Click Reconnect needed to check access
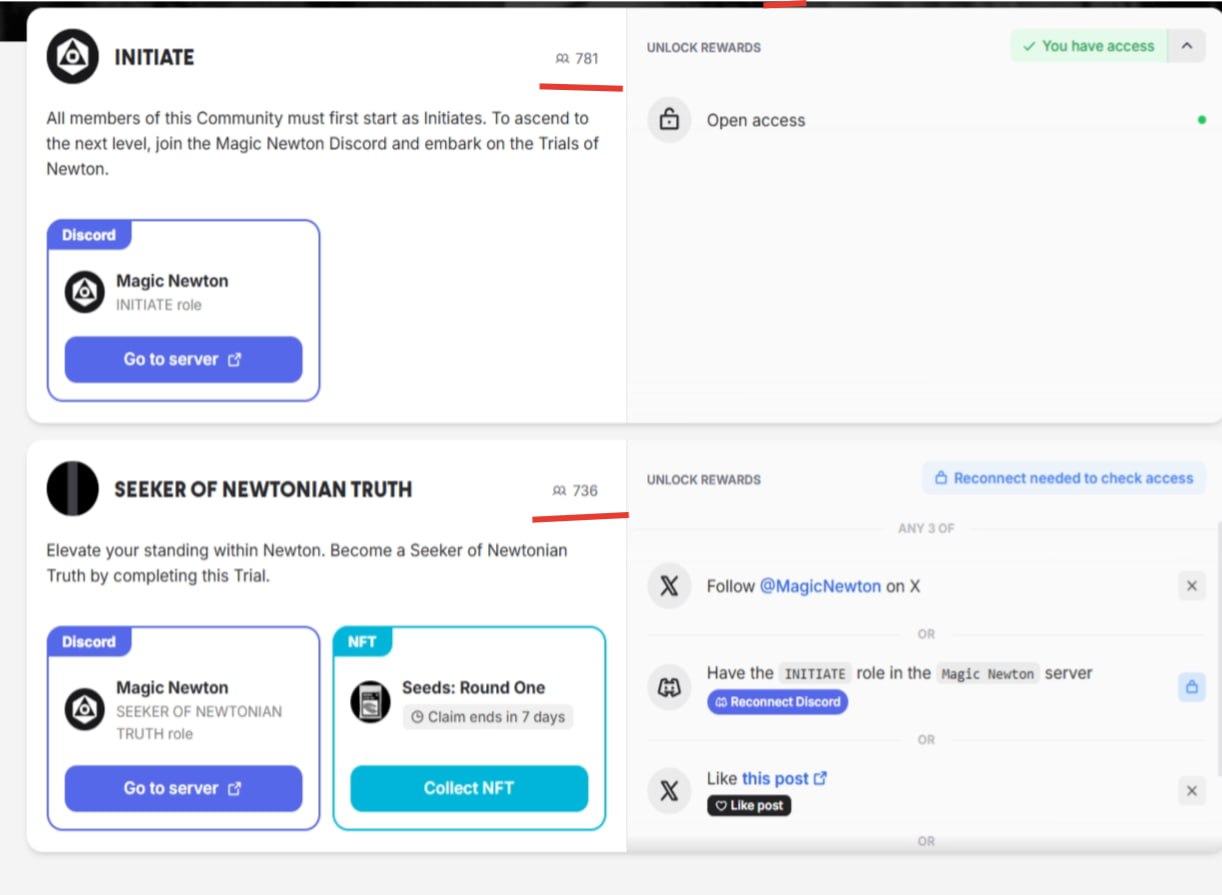 1063,478
